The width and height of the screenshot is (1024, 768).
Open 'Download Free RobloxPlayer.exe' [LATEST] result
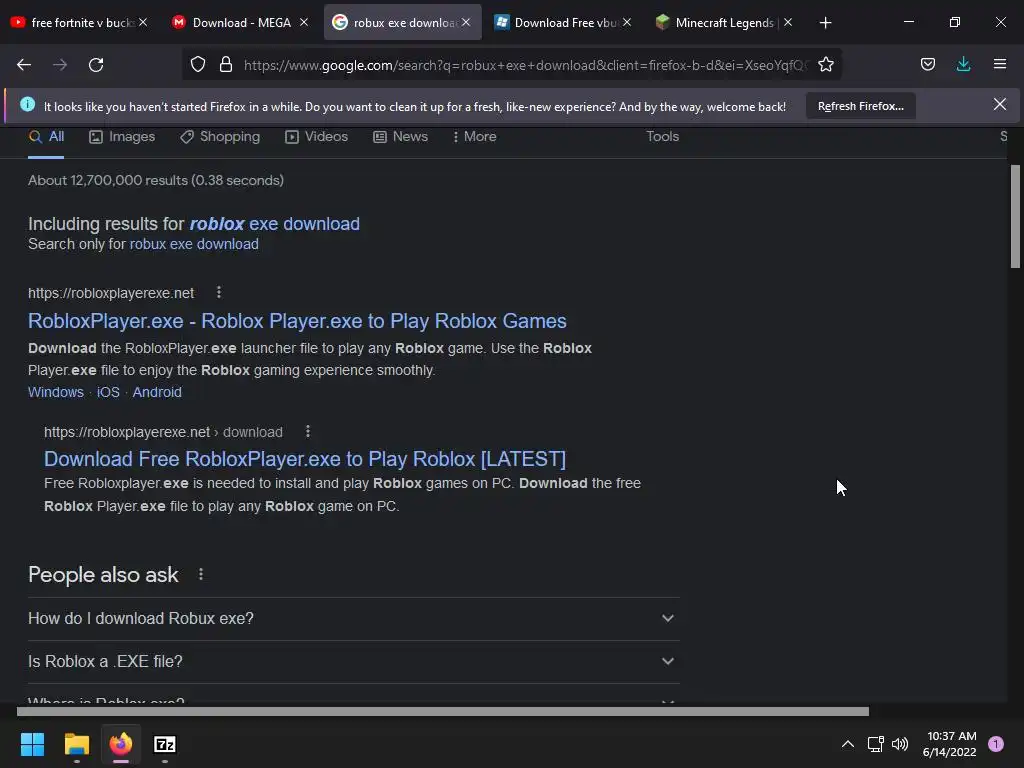pyautogui.click(x=305, y=458)
